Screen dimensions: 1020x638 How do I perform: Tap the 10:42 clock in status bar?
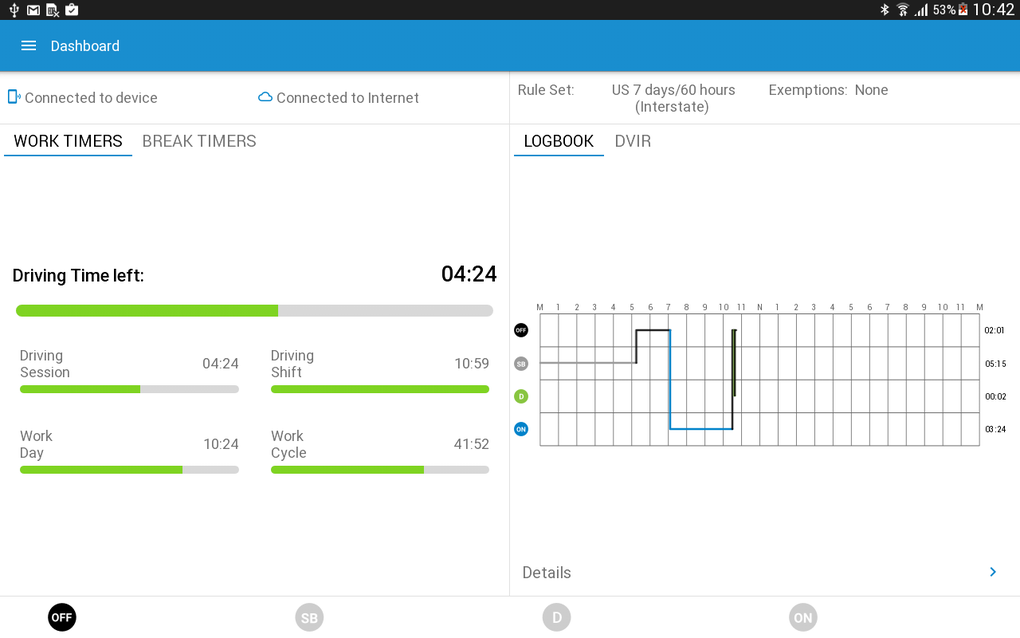point(993,10)
